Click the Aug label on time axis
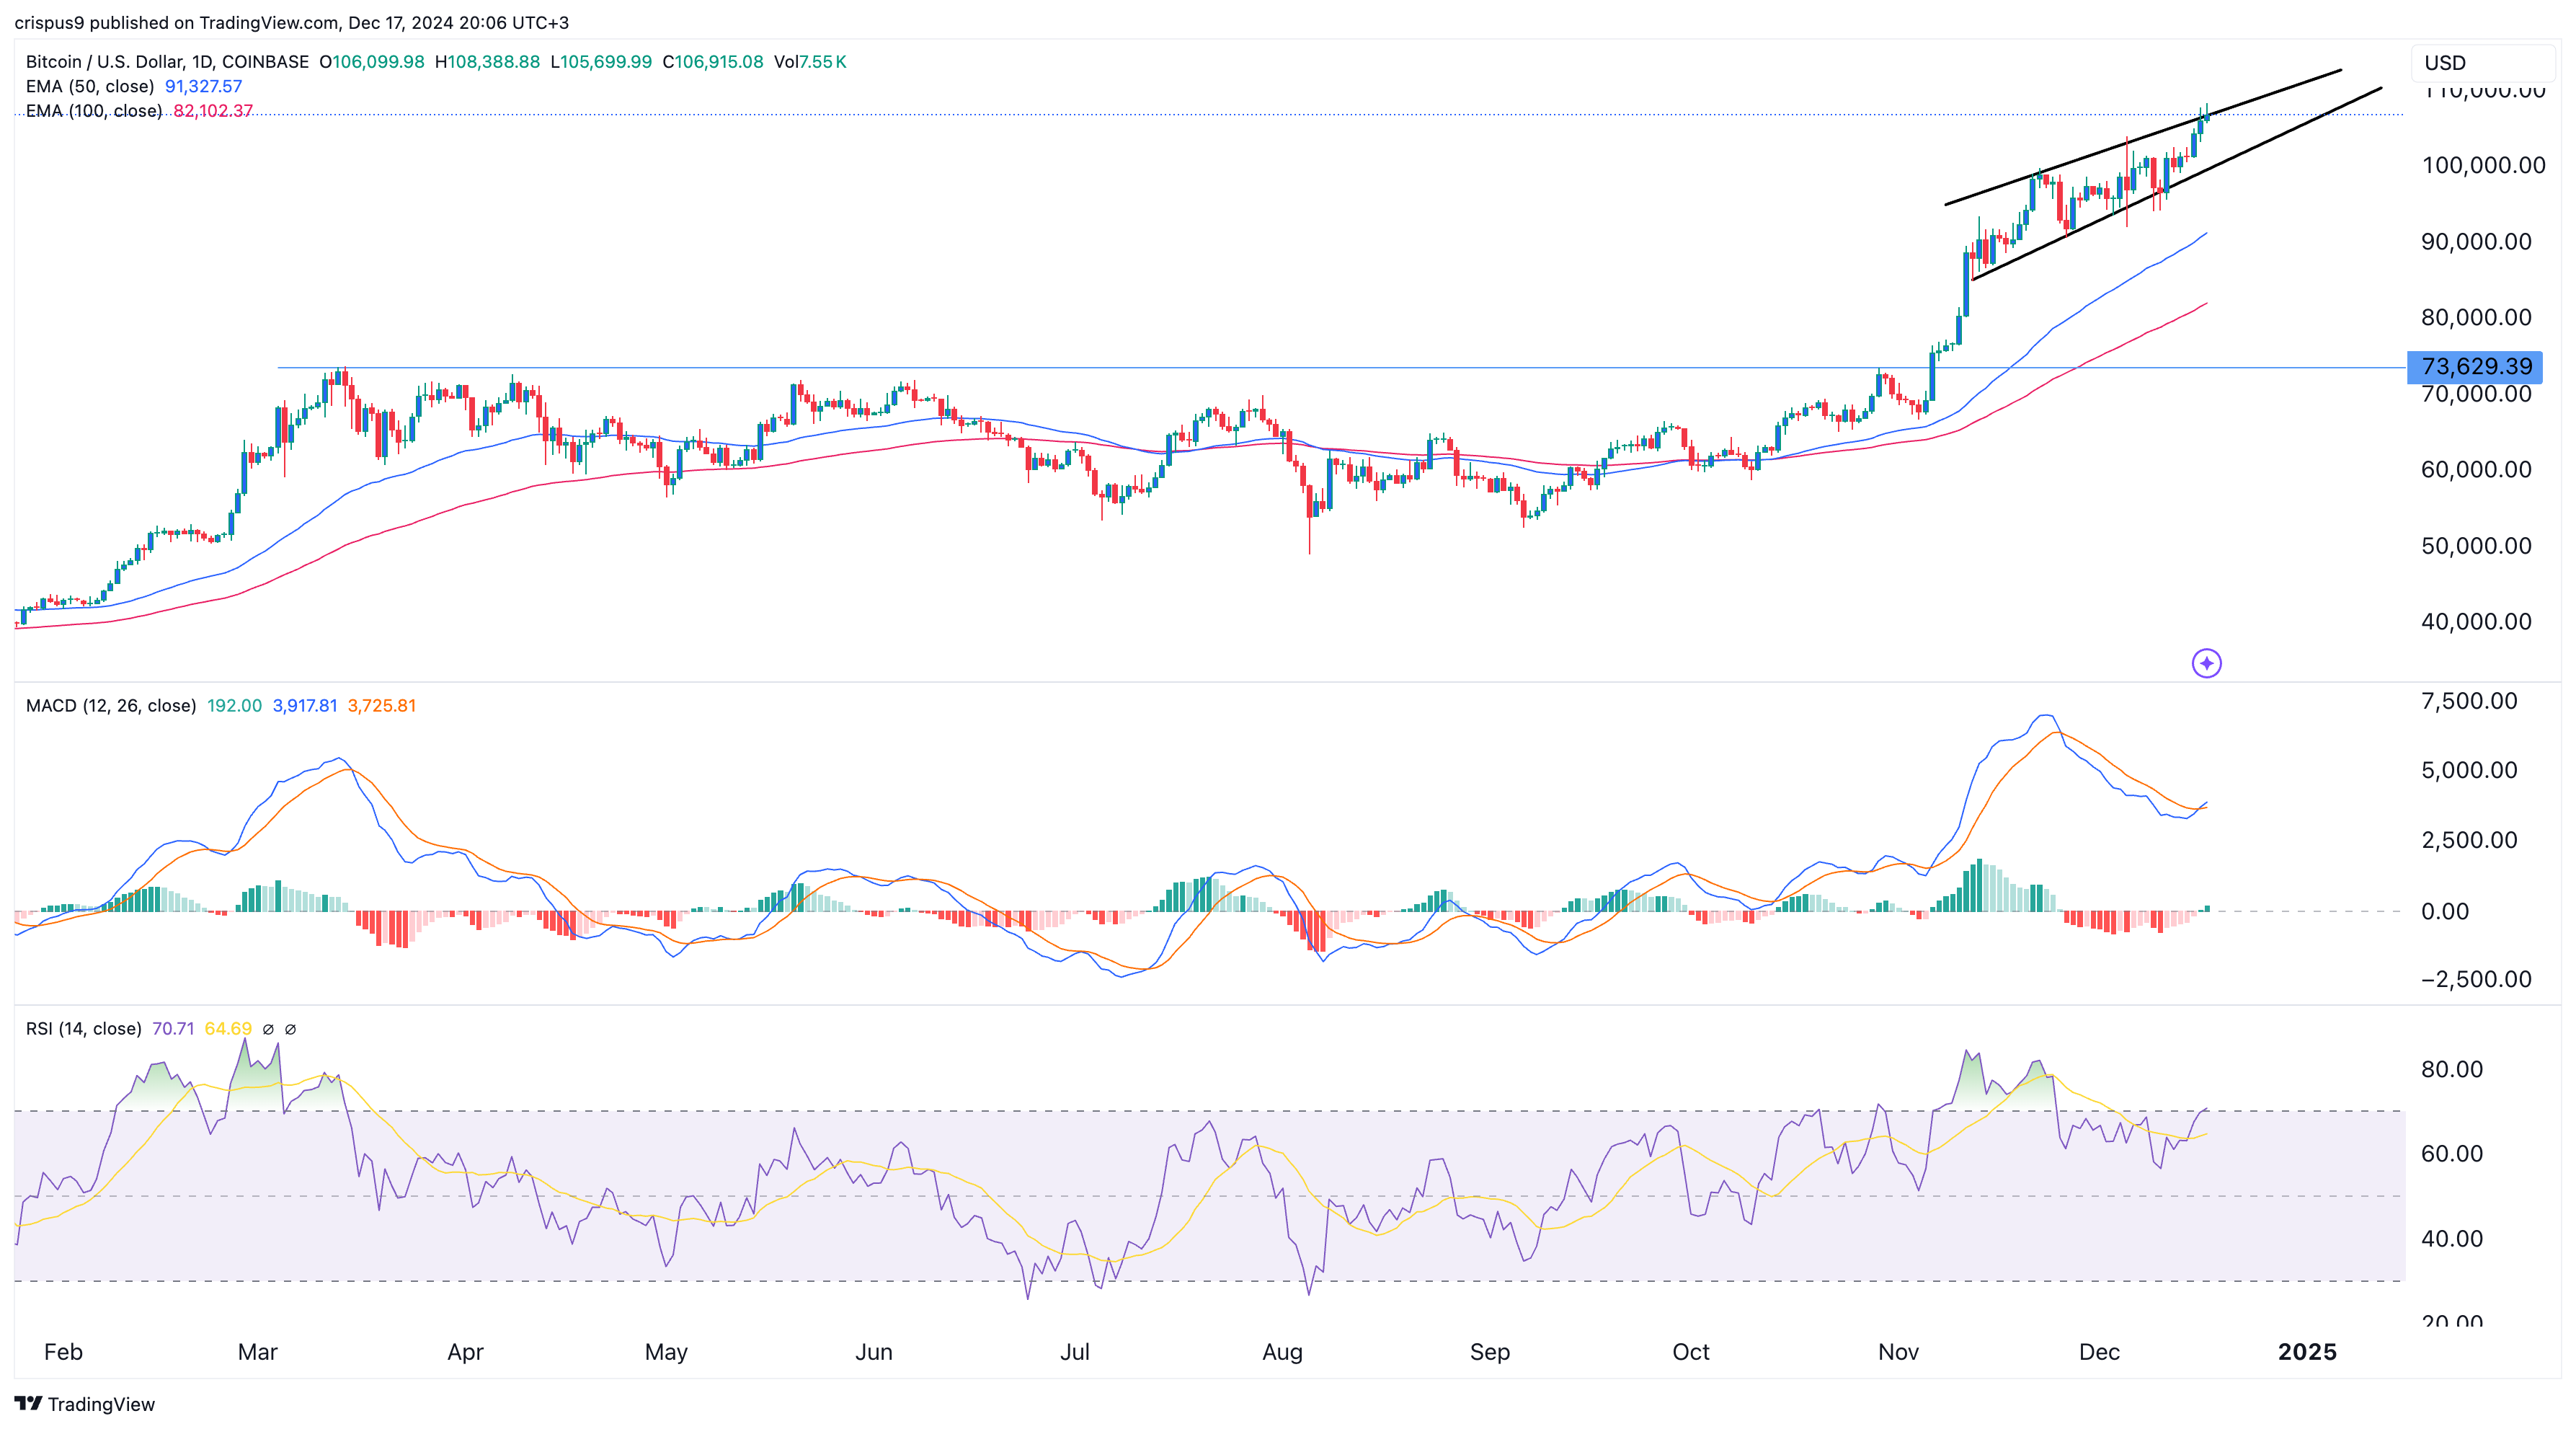The width and height of the screenshot is (2576, 1429). [1282, 1352]
